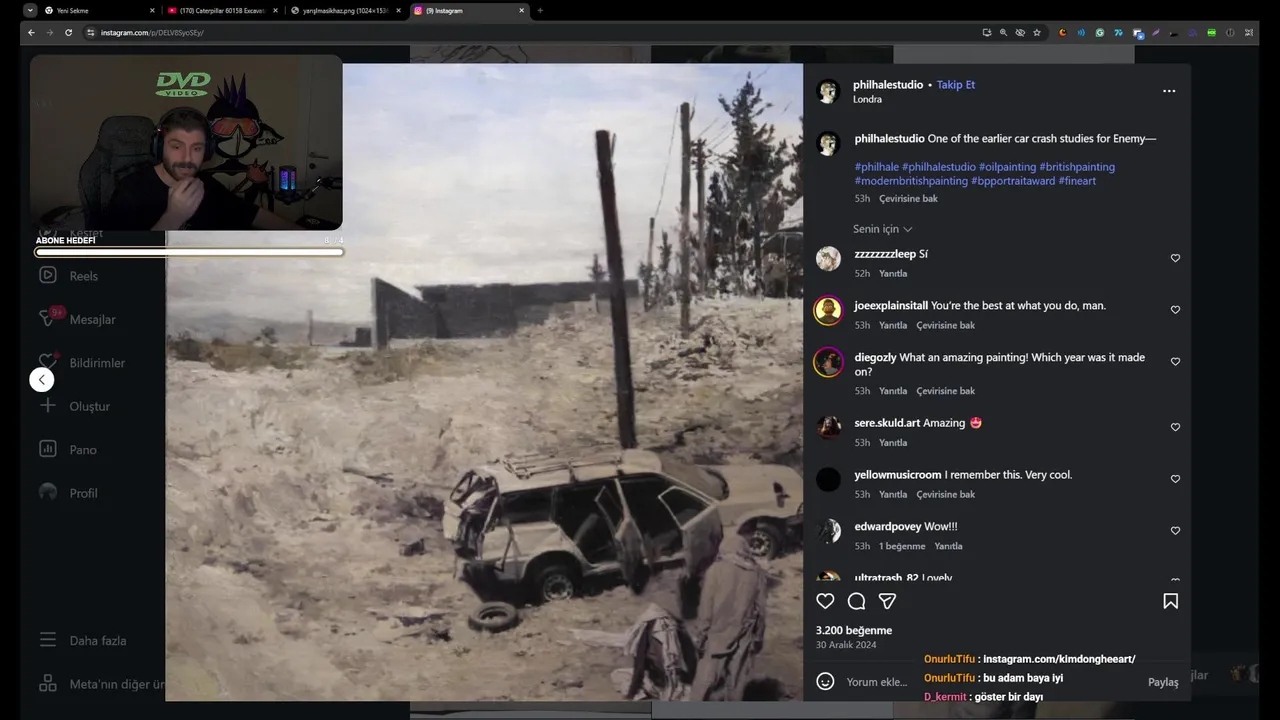The height and width of the screenshot is (720, 1280).
Task: View translation of joeexplainsitall comment
Action: point(945,326)
